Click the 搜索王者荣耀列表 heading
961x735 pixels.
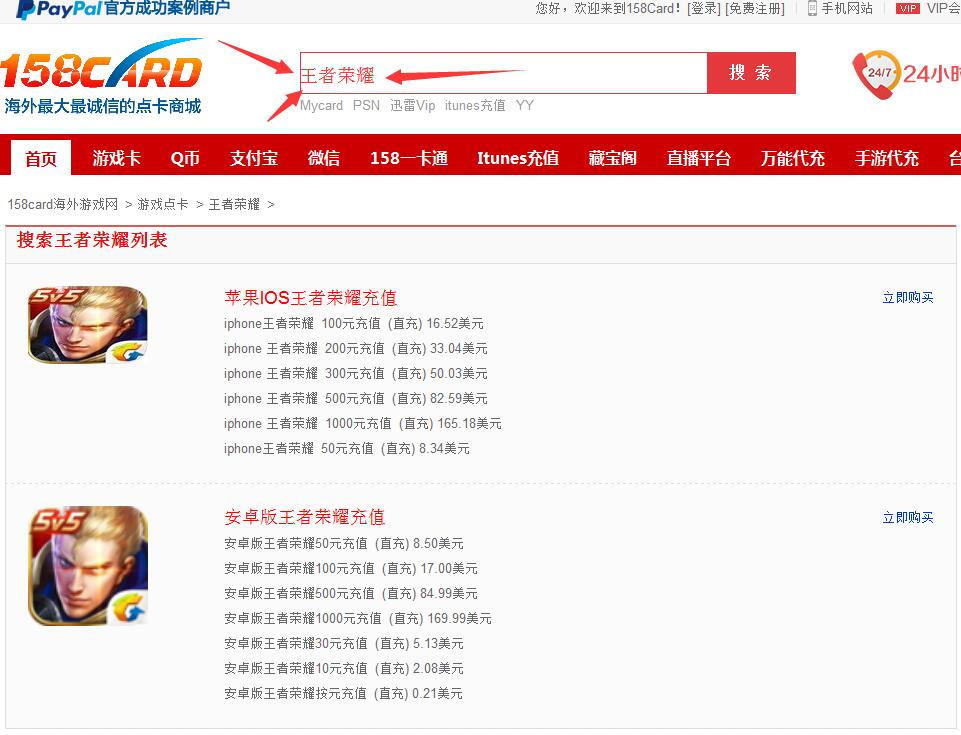[x=92, y=240]
